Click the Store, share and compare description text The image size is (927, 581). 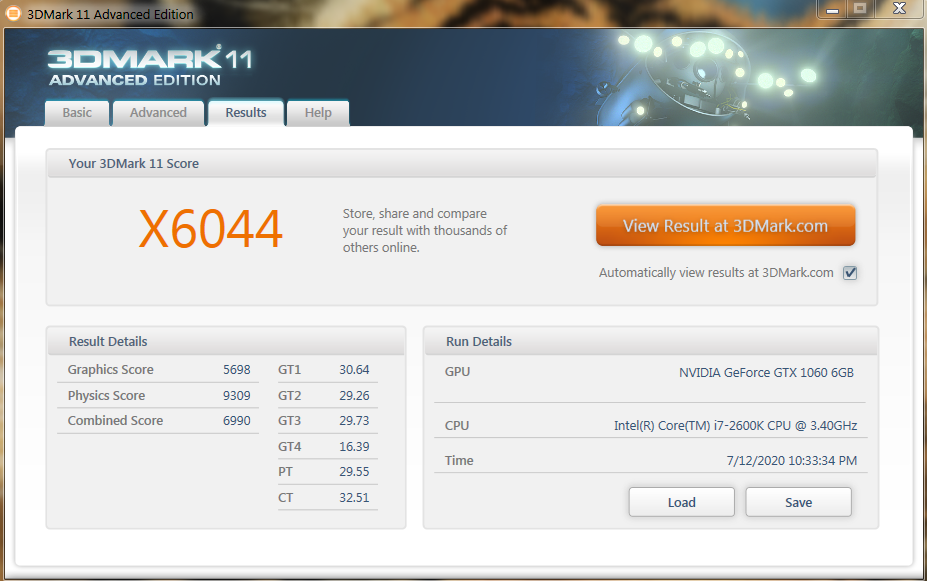pos(424,231)
